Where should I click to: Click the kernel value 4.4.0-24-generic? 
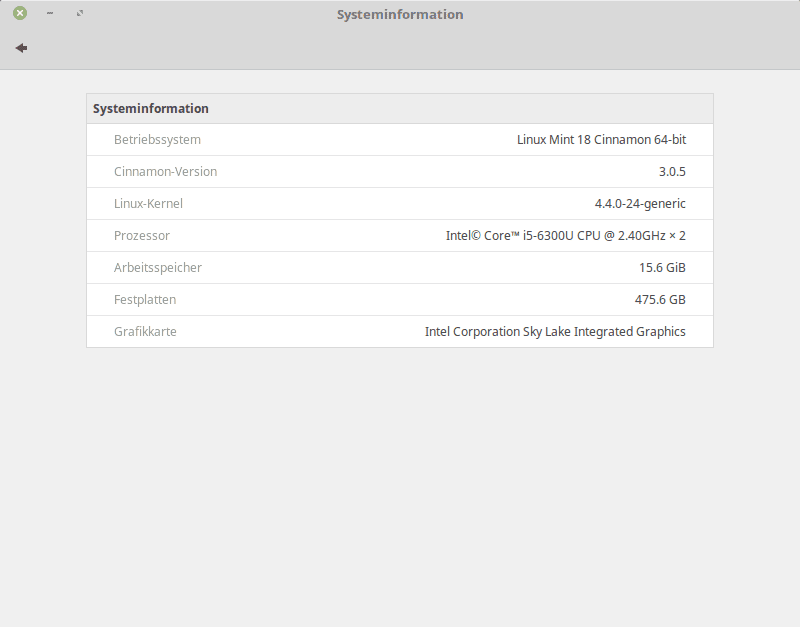click(640, 204)
